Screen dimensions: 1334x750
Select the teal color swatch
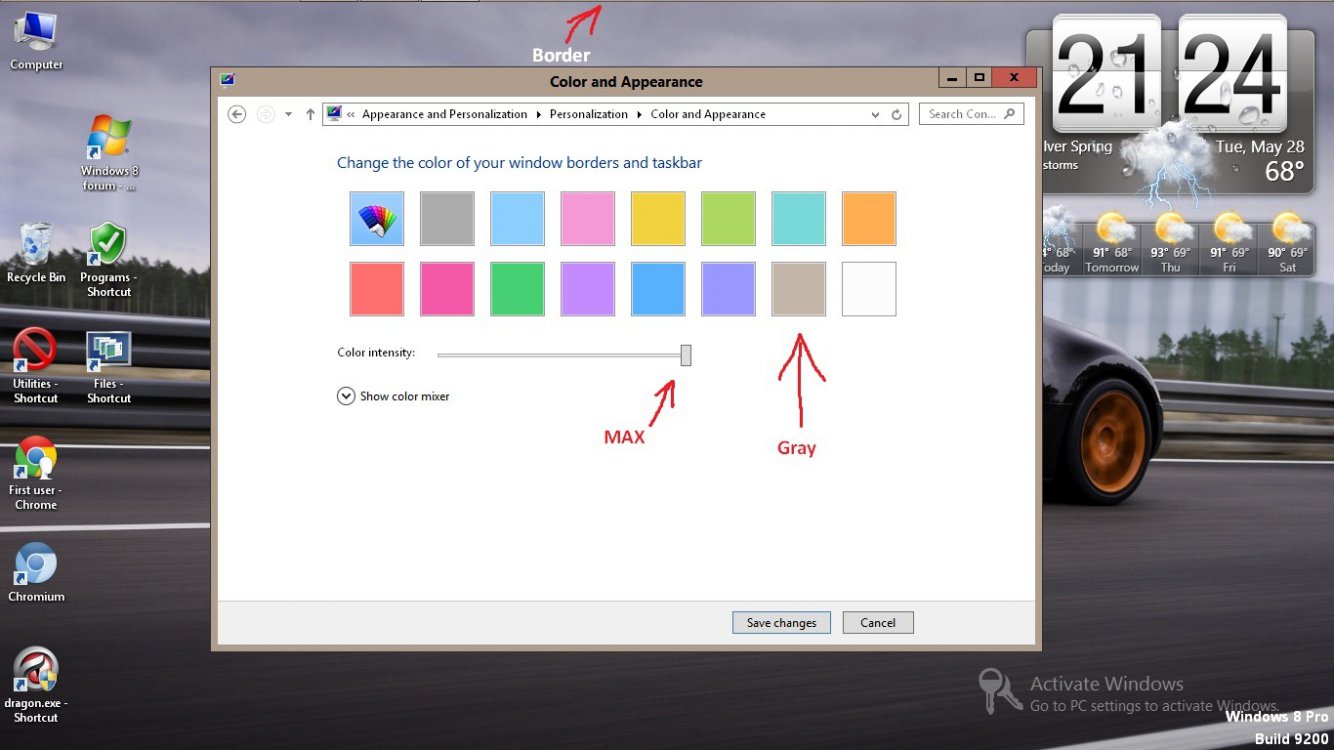(799, 219)
